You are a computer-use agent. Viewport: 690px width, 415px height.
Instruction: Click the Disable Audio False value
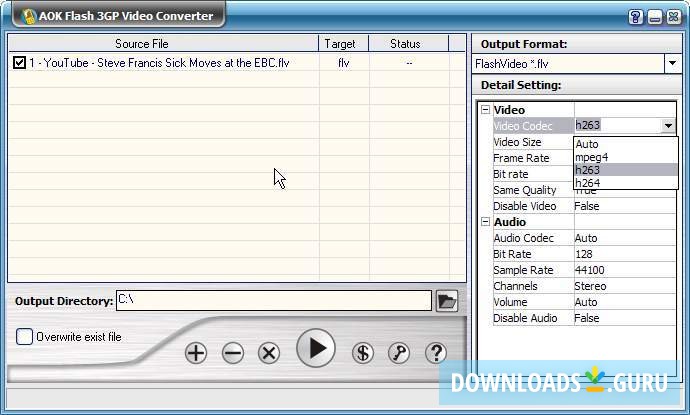[x=587, y=318]
